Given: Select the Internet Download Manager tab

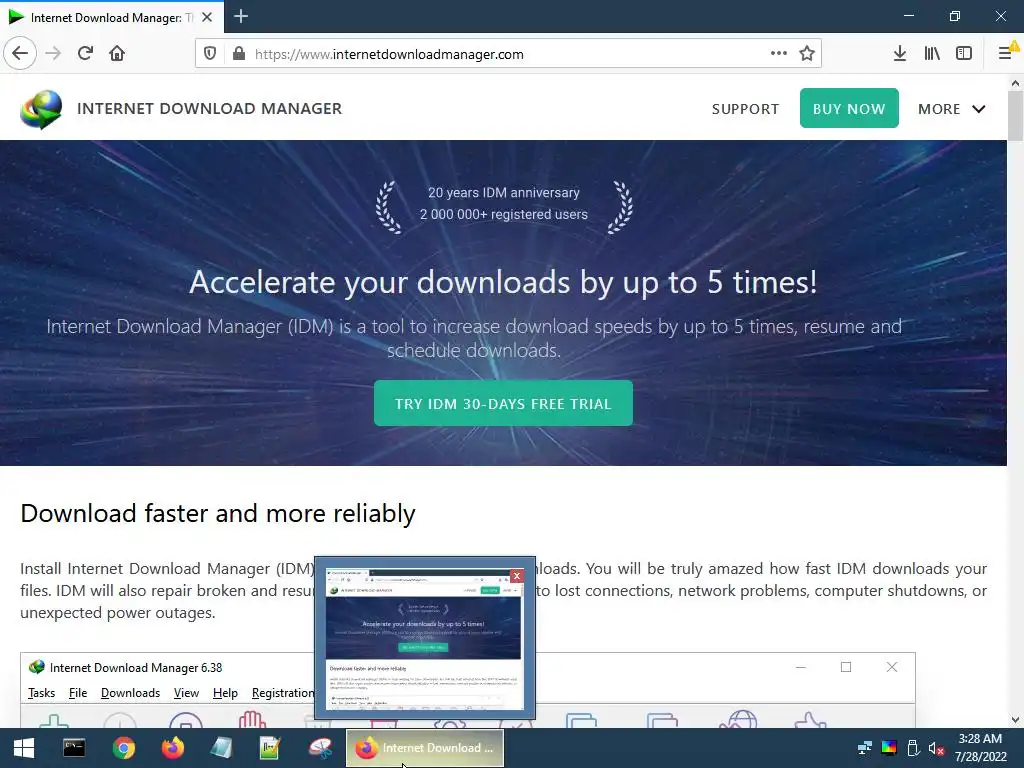Looking at the screenshot, I should pyautogui.click(x=112, y=17).
